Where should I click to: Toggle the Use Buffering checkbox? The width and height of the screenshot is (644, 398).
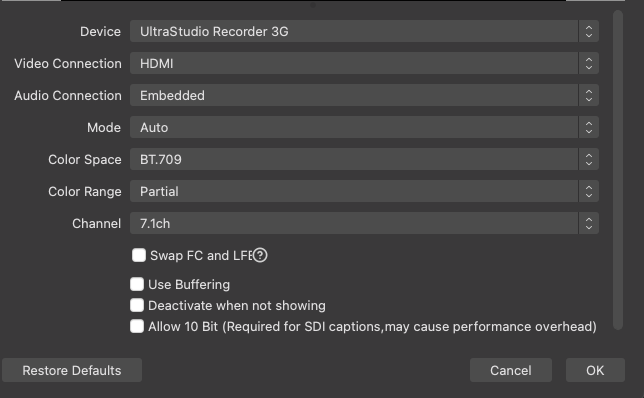pos(137,284)
